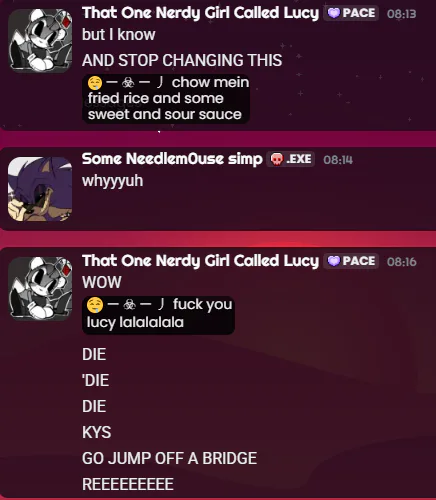Click the PACE server tag at 08:16
Screen dimensions: 436x500
[351, 261]
